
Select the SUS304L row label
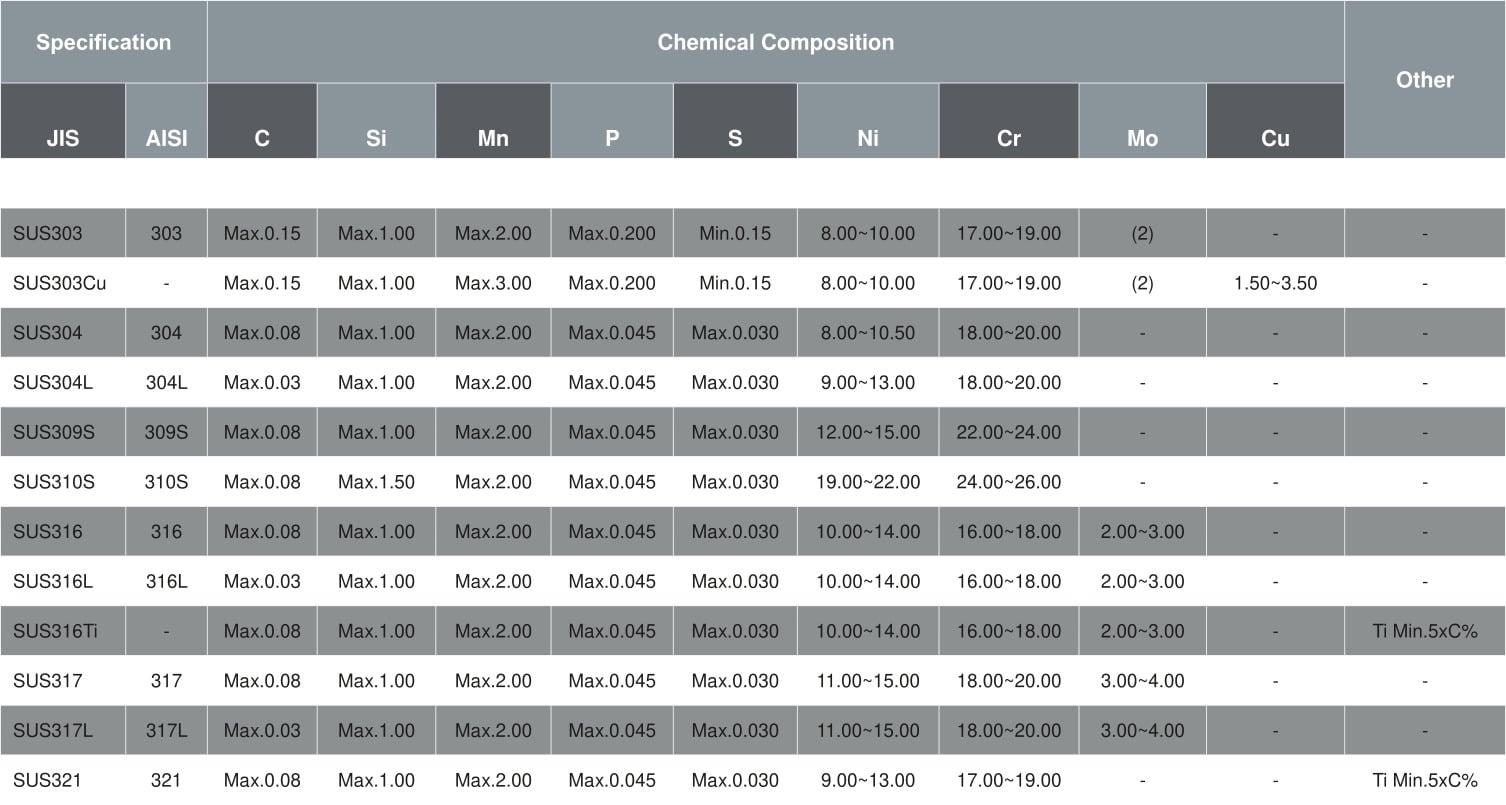53,383
